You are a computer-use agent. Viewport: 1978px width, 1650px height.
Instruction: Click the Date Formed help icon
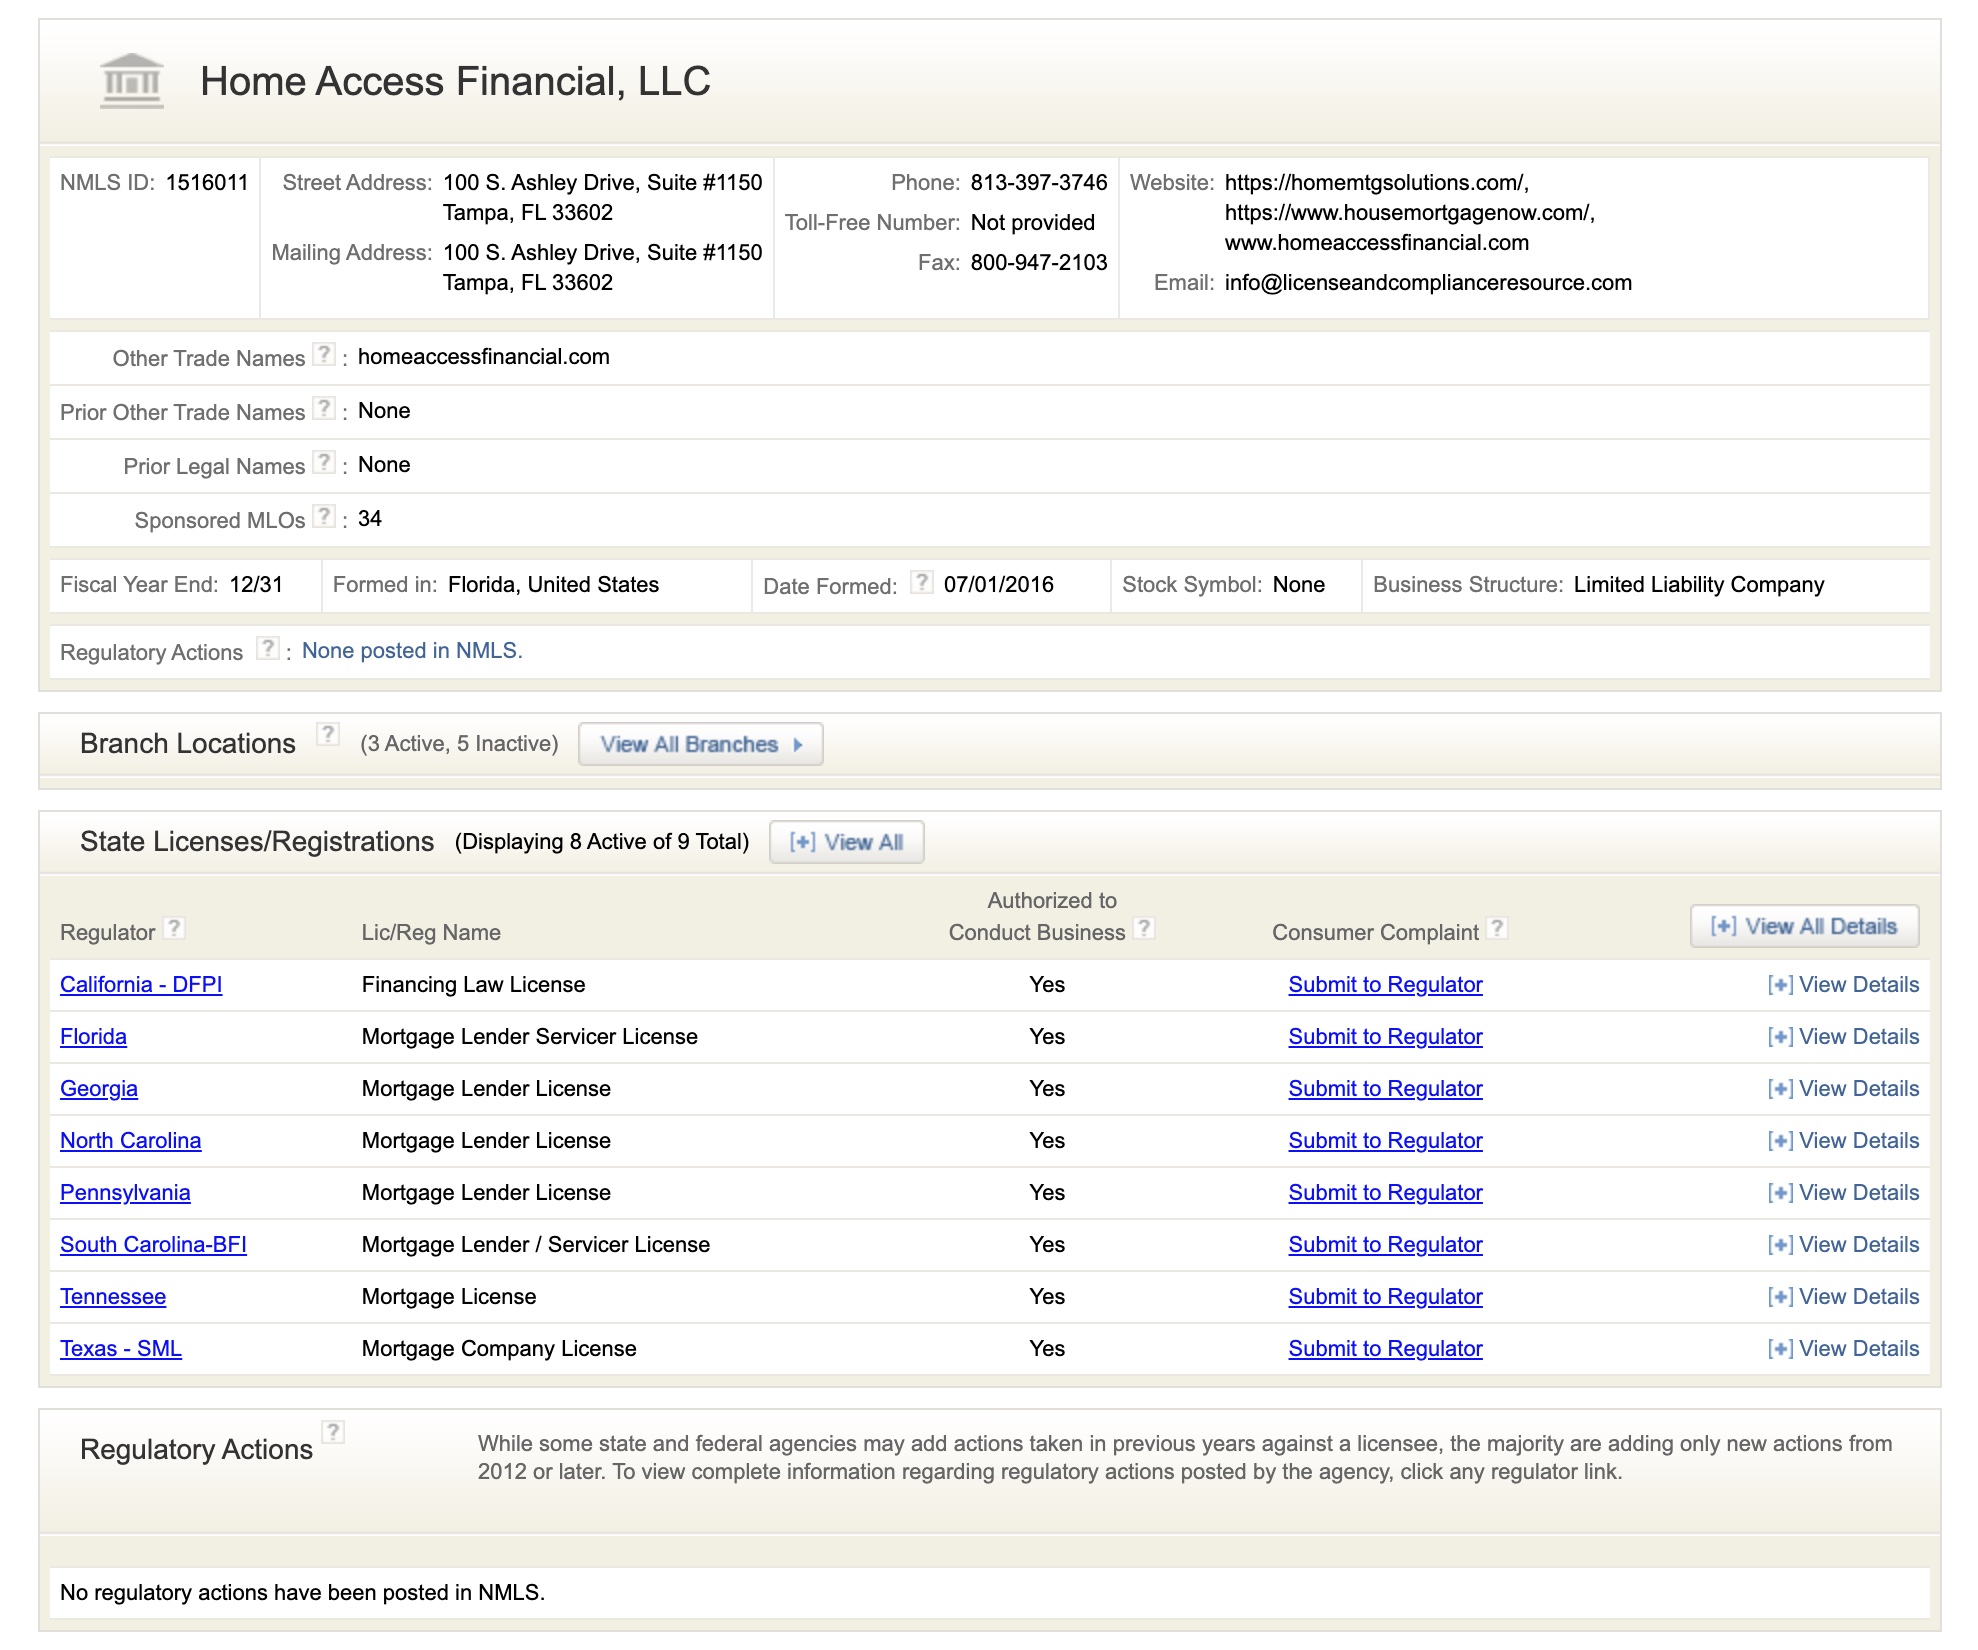pyautogui.click(x=921, y=583)
